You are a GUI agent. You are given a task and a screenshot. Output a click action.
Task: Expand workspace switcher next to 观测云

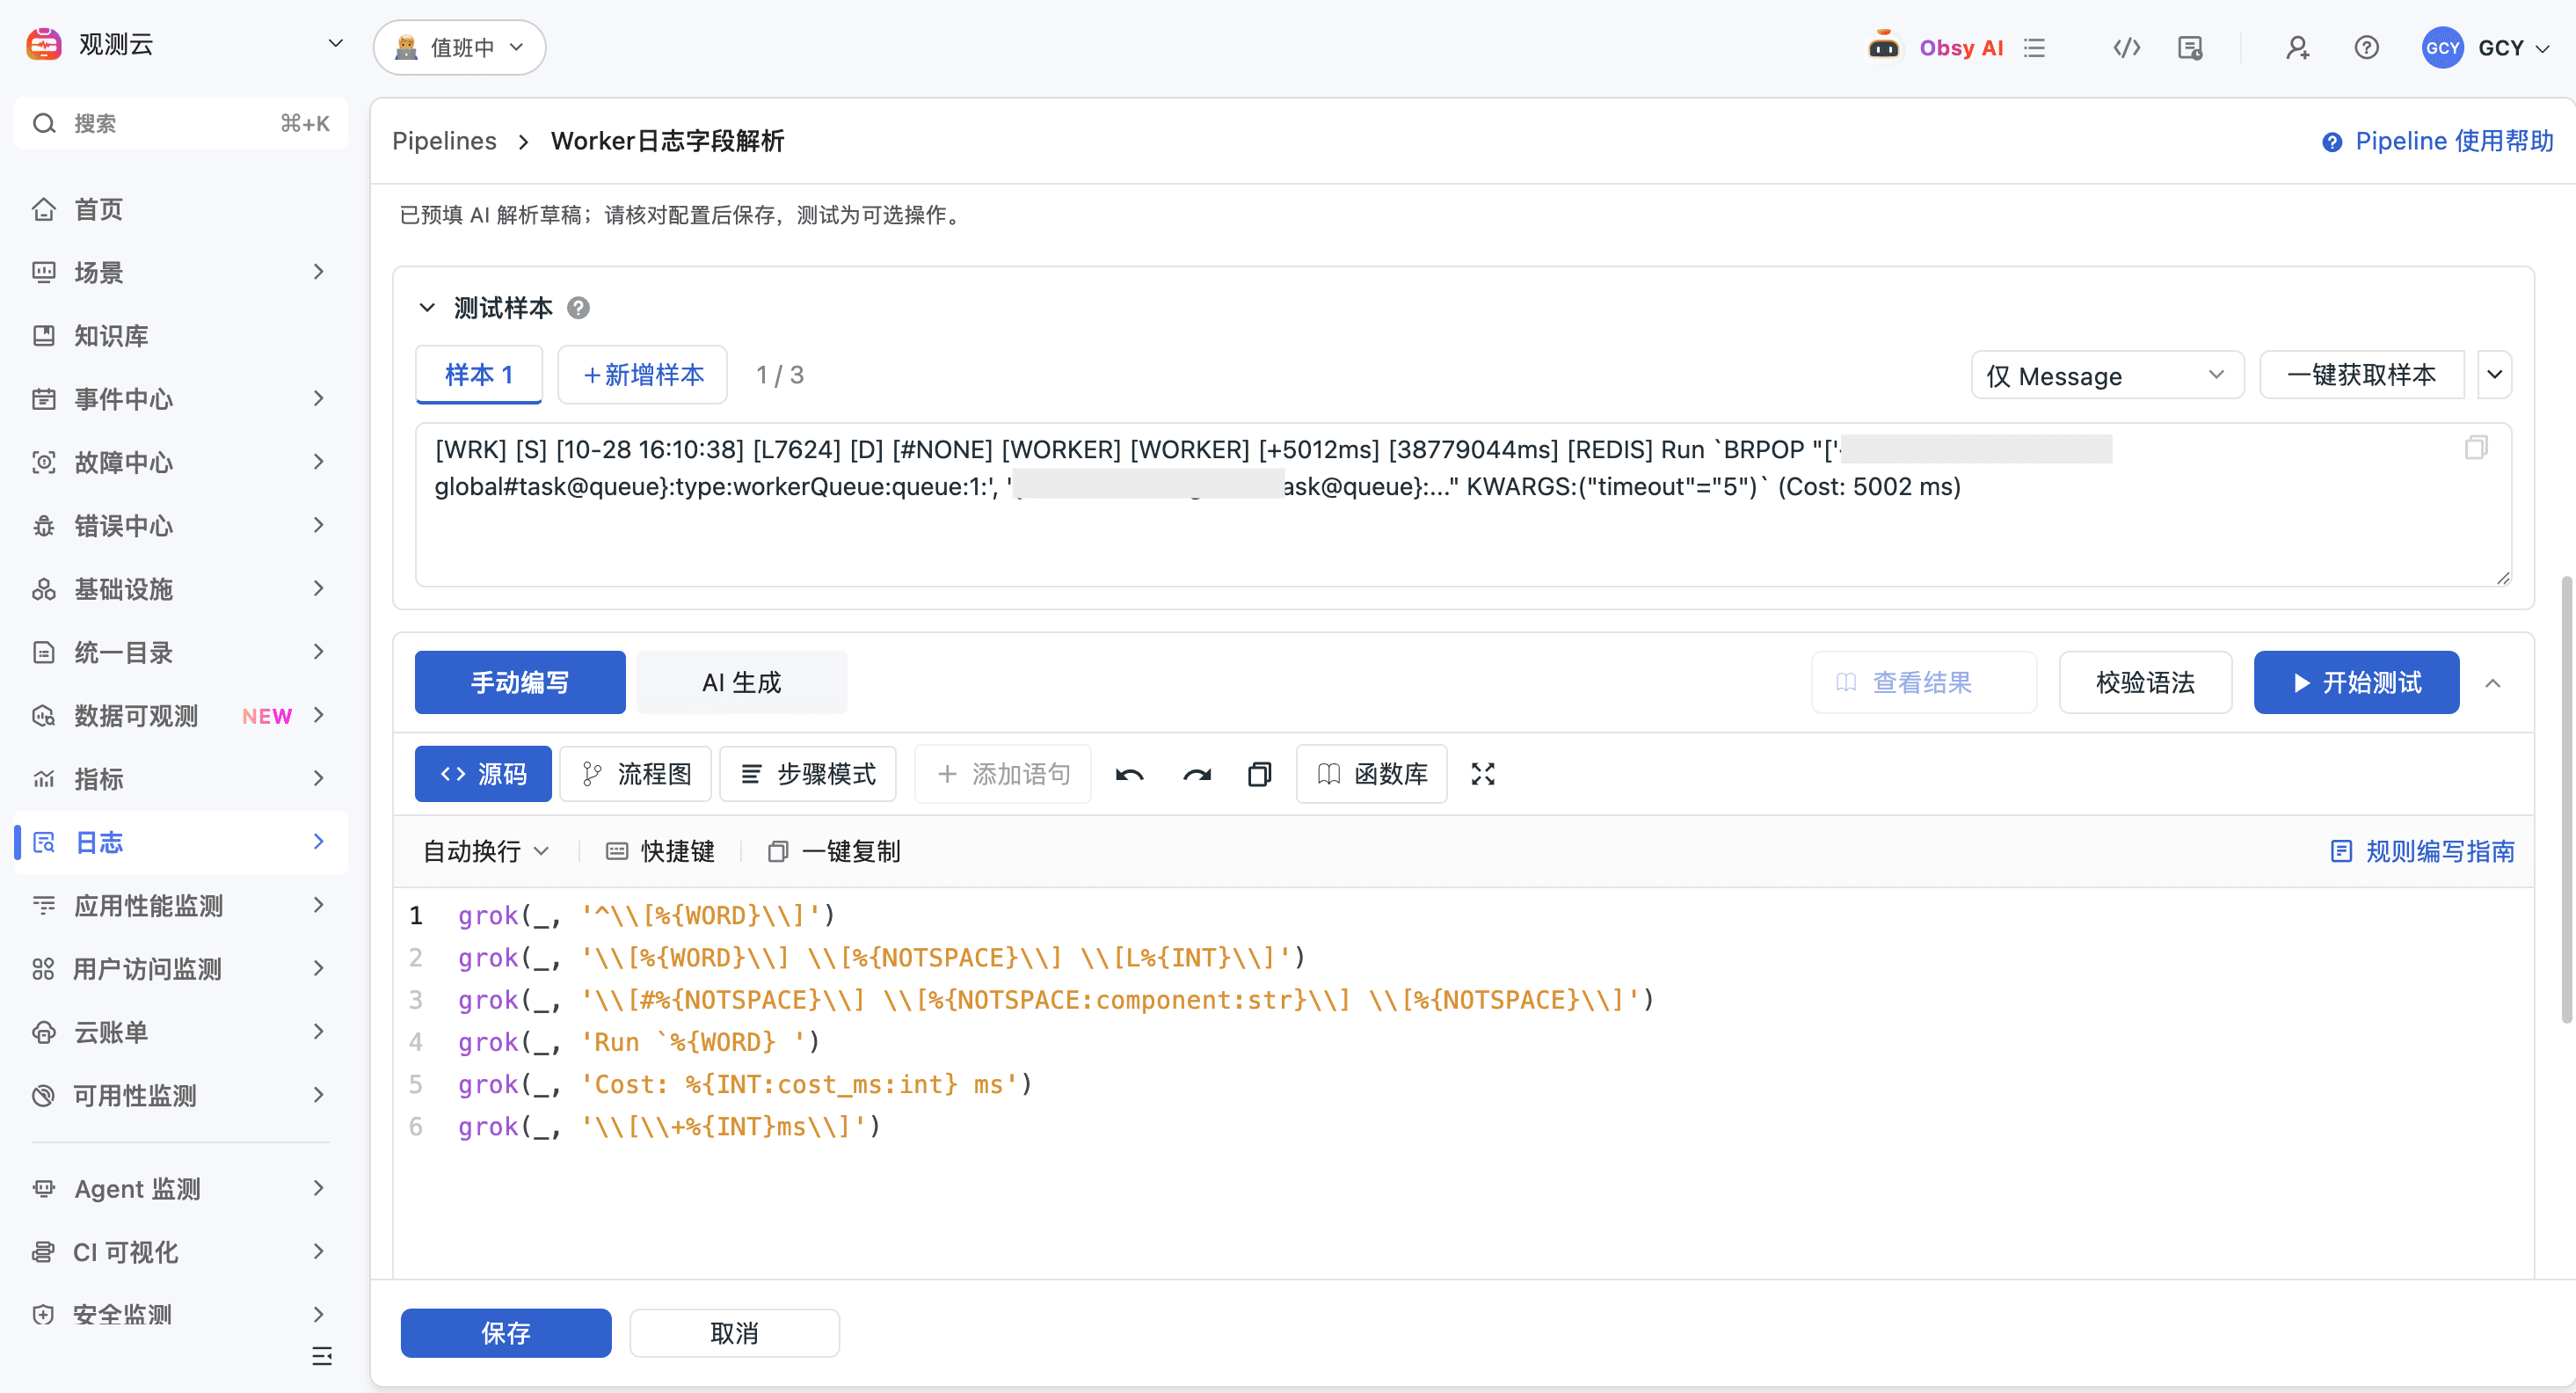[336, 44]
